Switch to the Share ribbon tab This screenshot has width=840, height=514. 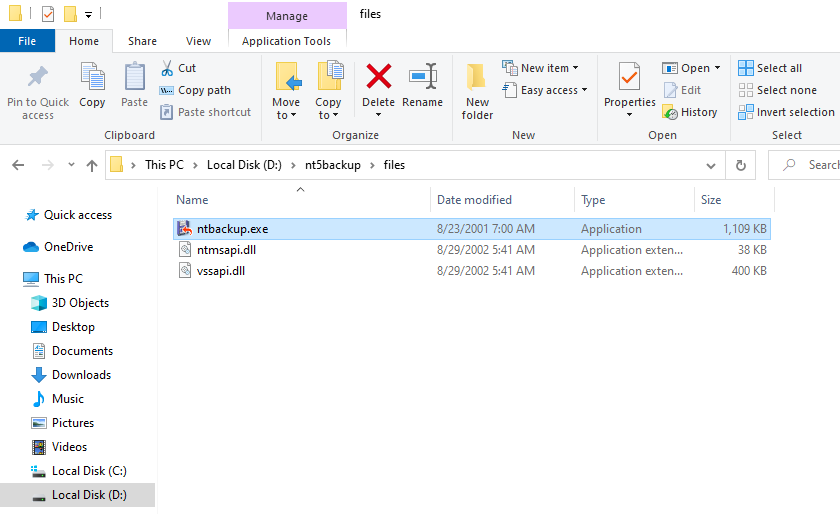142,41
